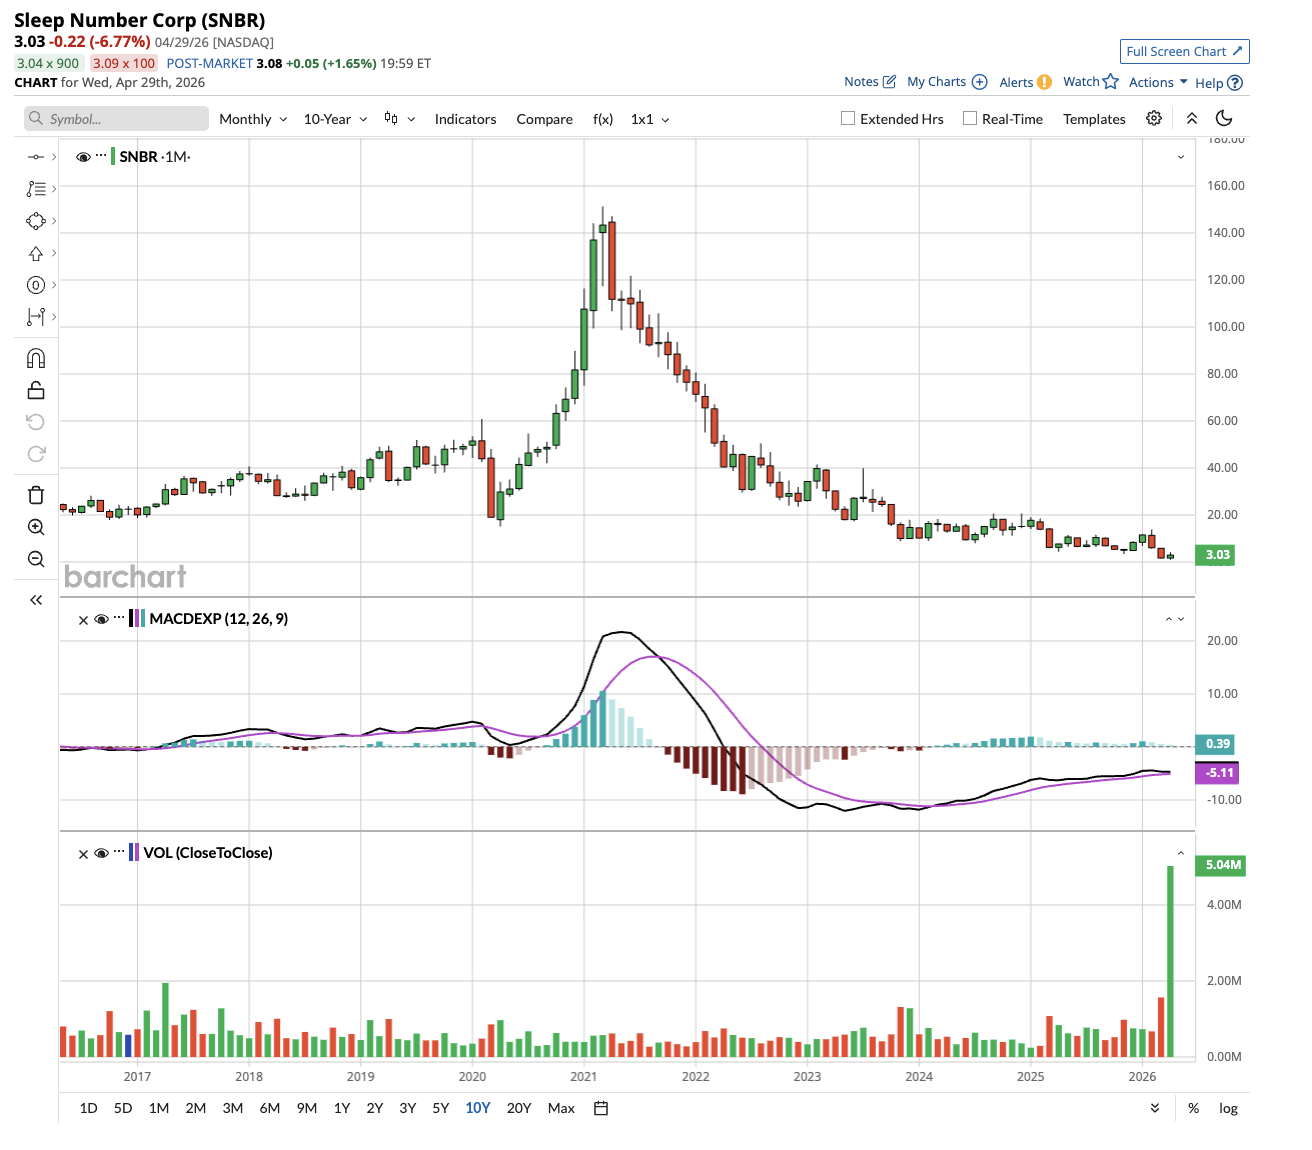
Task: Toggle Extended Hrs checkbox
Action: point(848,118)
